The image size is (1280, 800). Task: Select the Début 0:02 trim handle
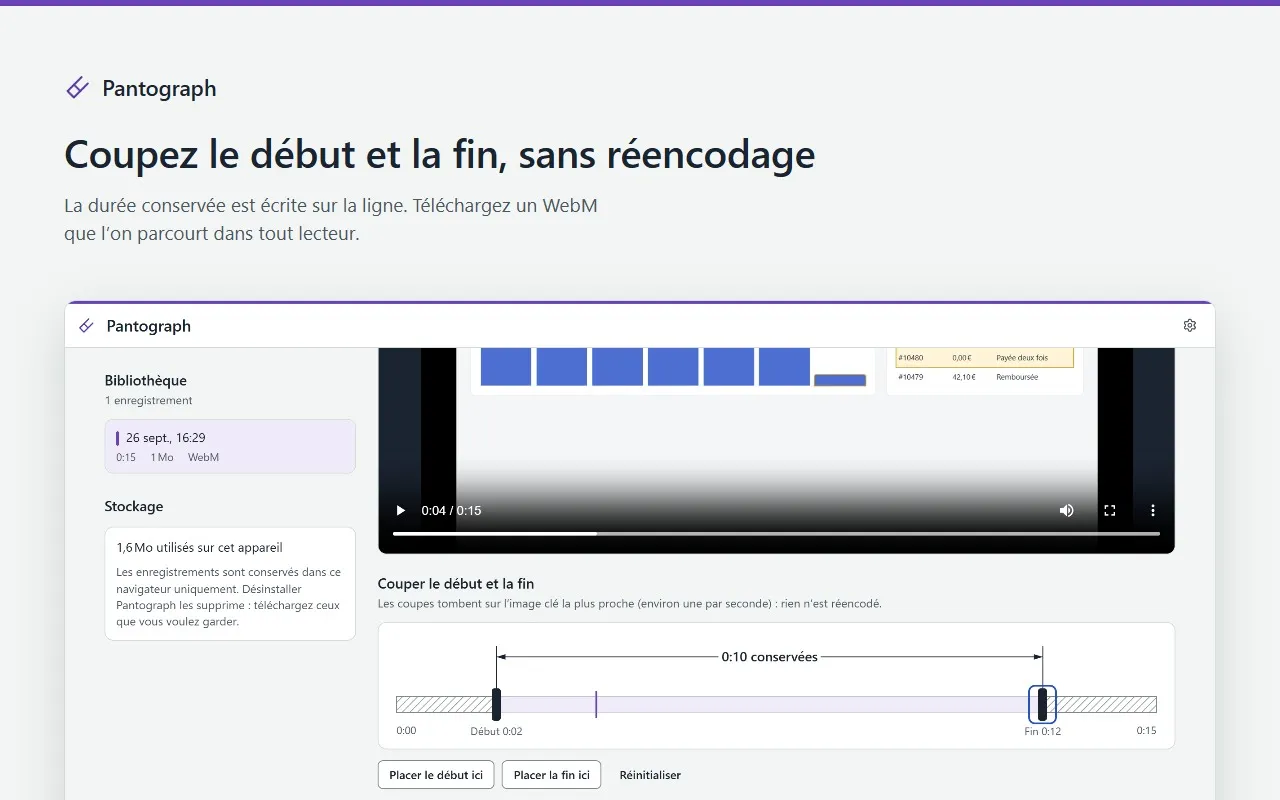(x=496, y=704)
